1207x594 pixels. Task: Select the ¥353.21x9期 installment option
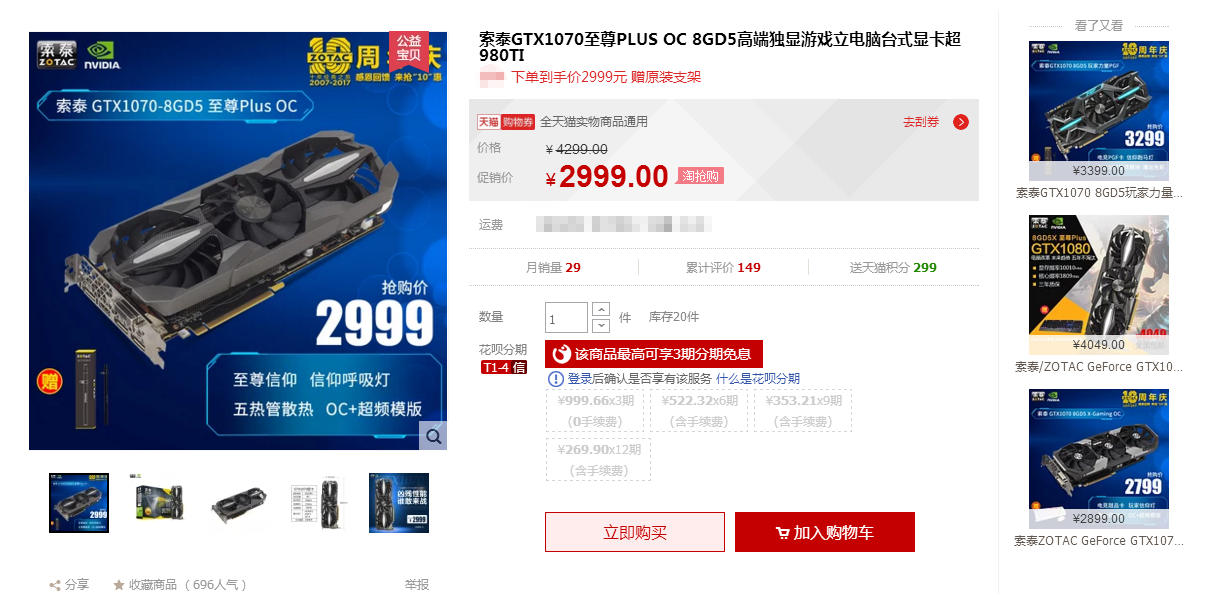pos(801,411)
